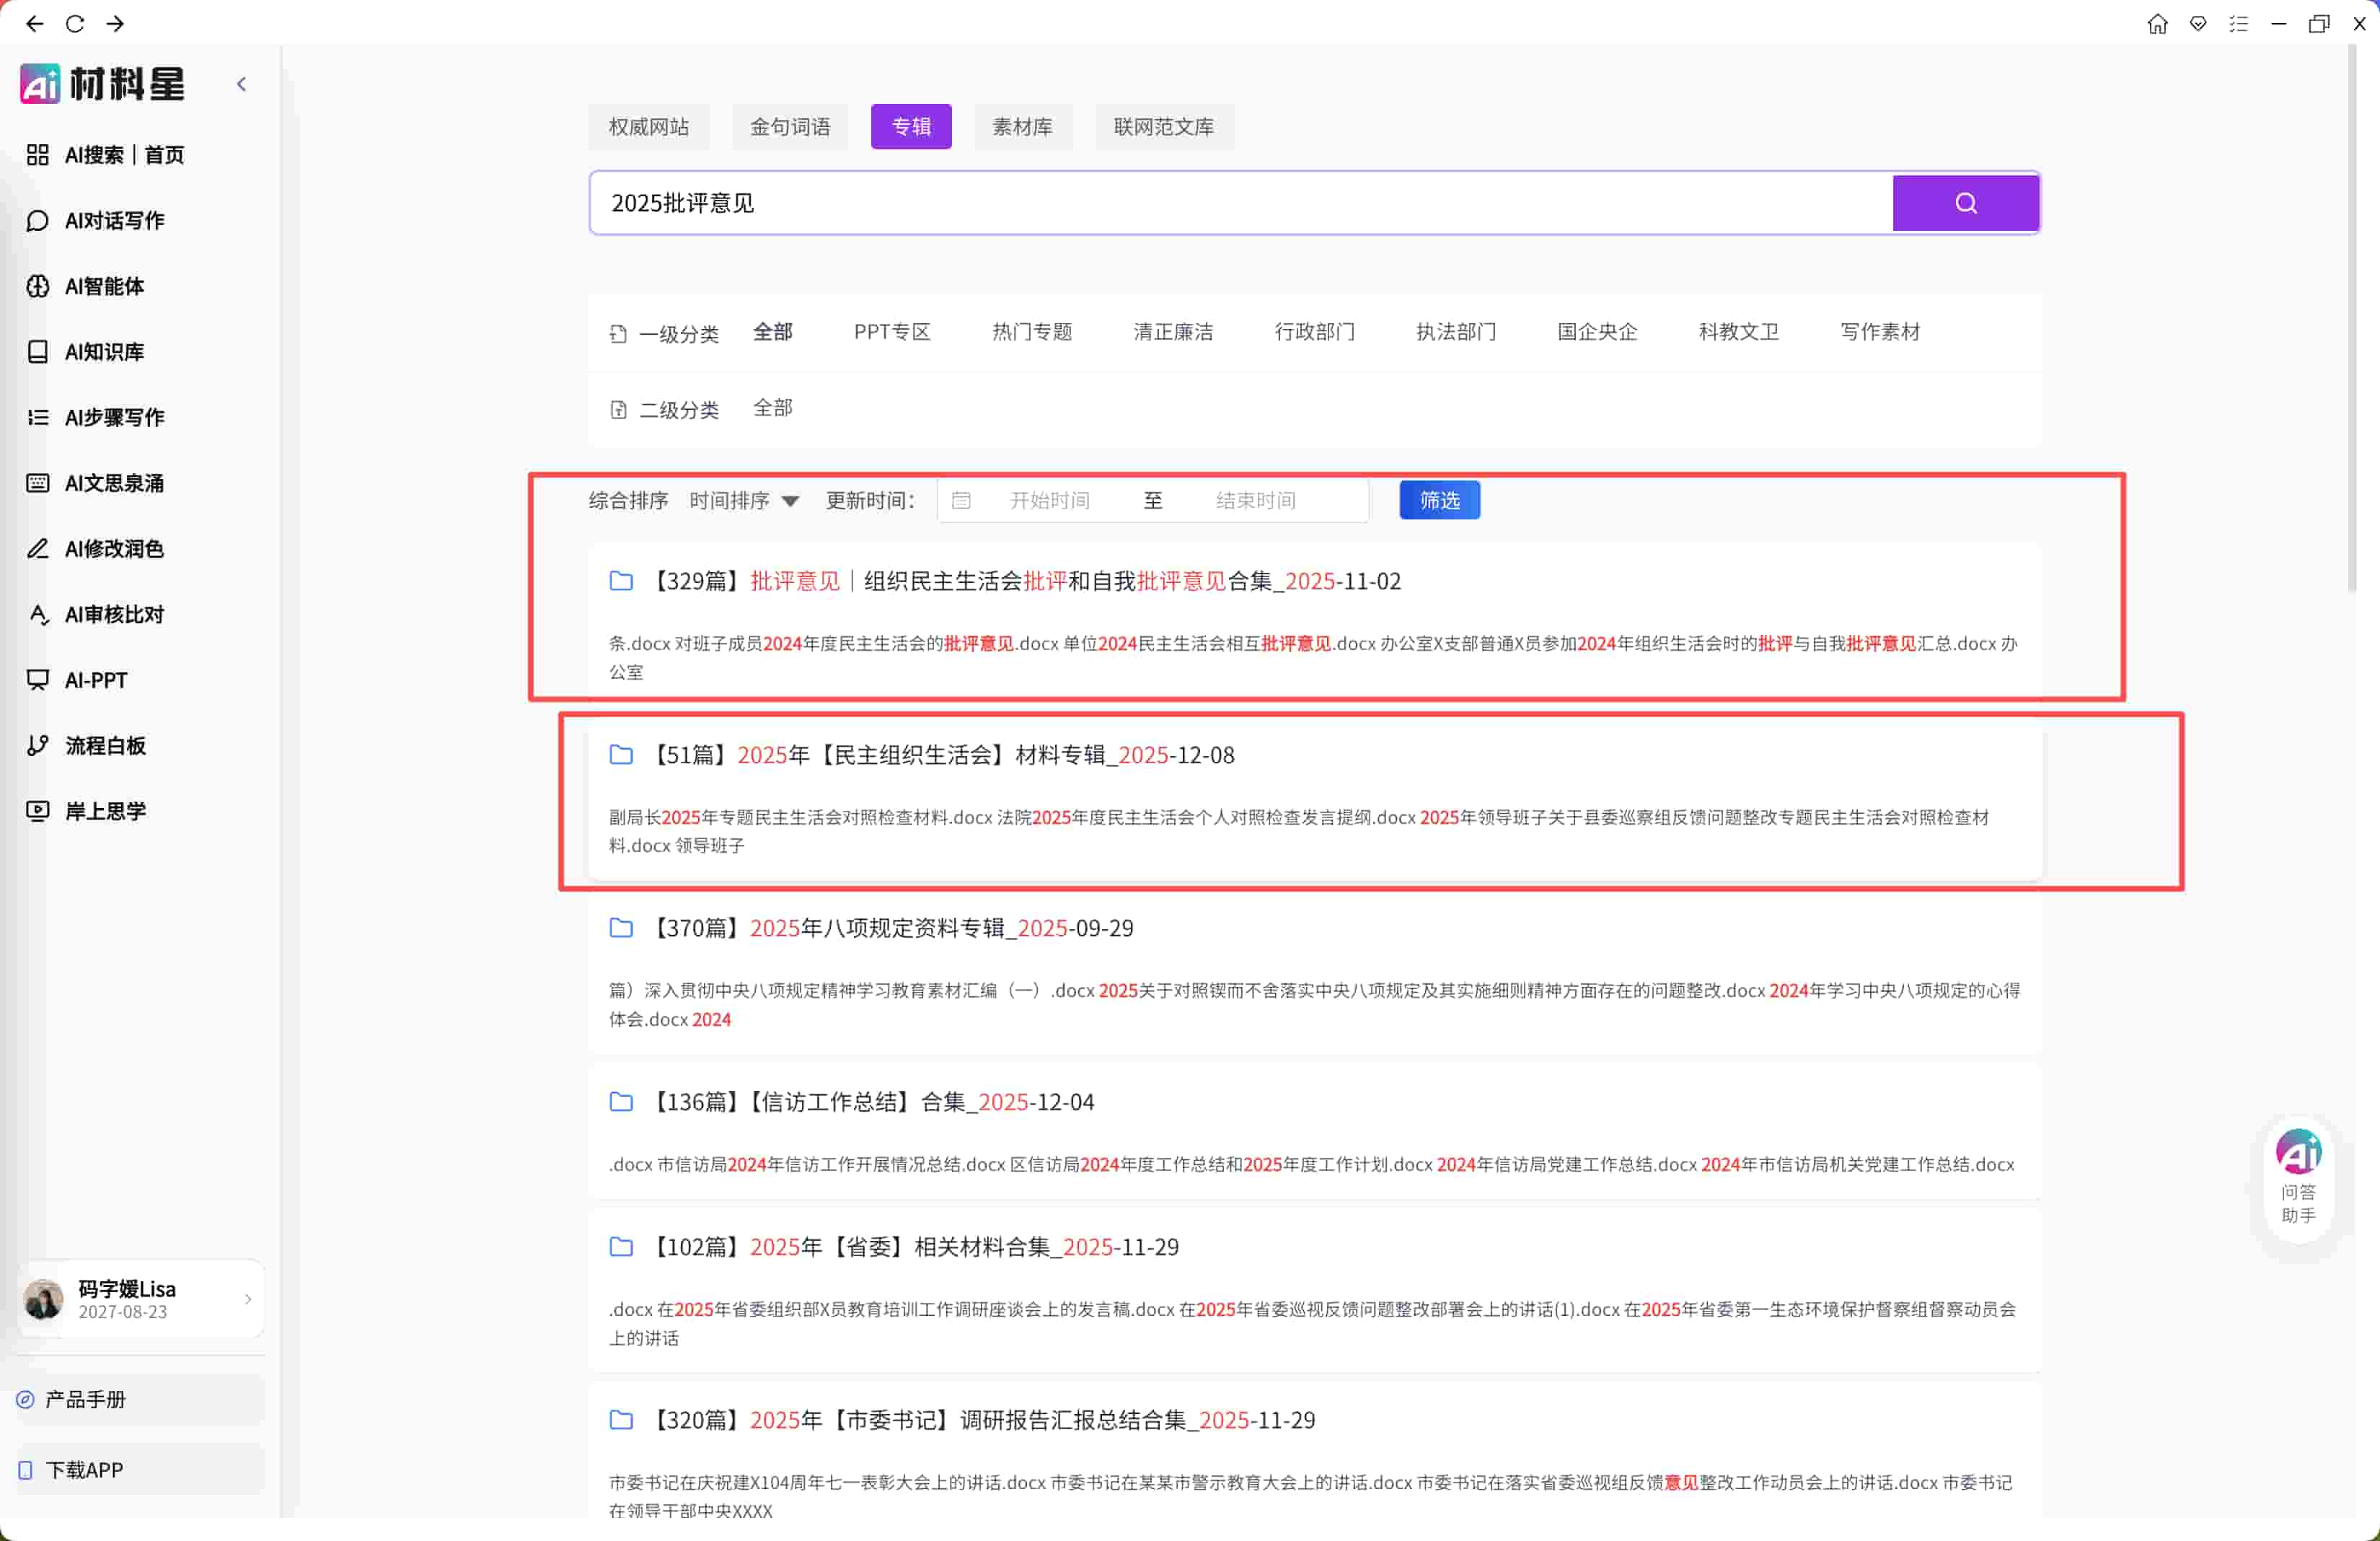Image resolution: width=2380 pixels, height=1541 pixels.
Task: Select PPT专区 category filter
Action: pyautogui.click(x=891, y=332)
